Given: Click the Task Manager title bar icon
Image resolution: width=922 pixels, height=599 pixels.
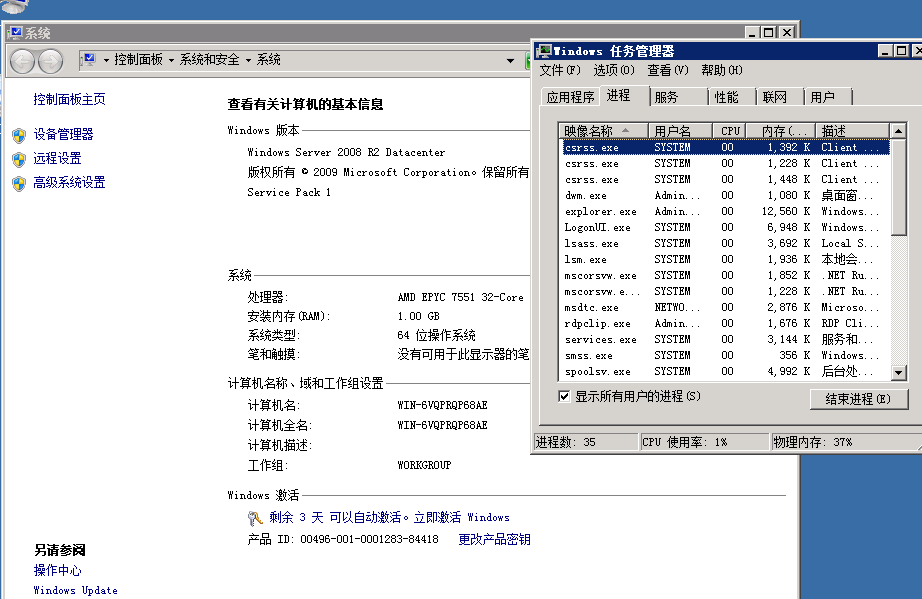Looking at the screenshot, I should pos(543,51).
